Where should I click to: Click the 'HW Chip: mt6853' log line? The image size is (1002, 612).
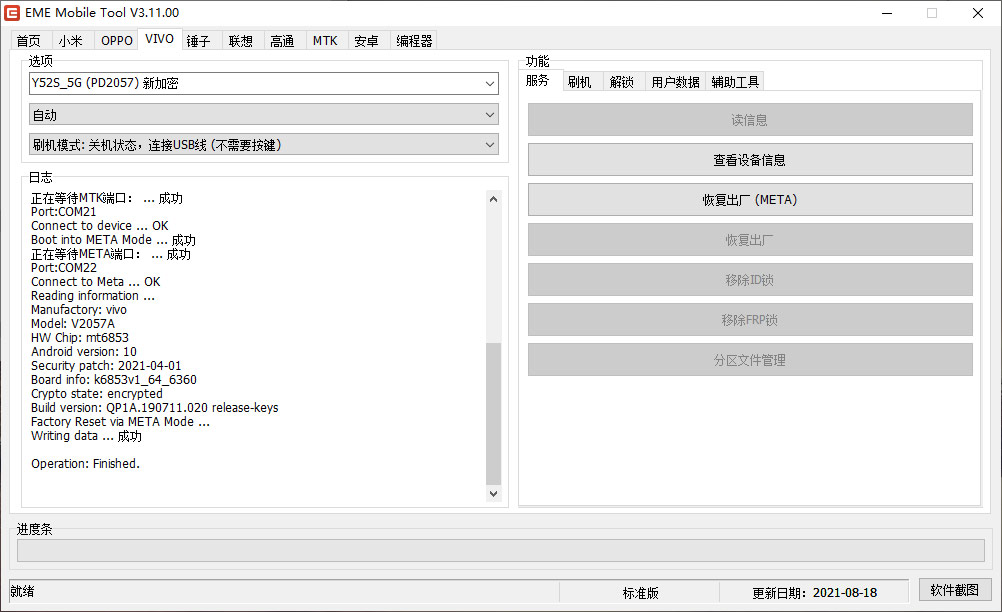[80, 338]
